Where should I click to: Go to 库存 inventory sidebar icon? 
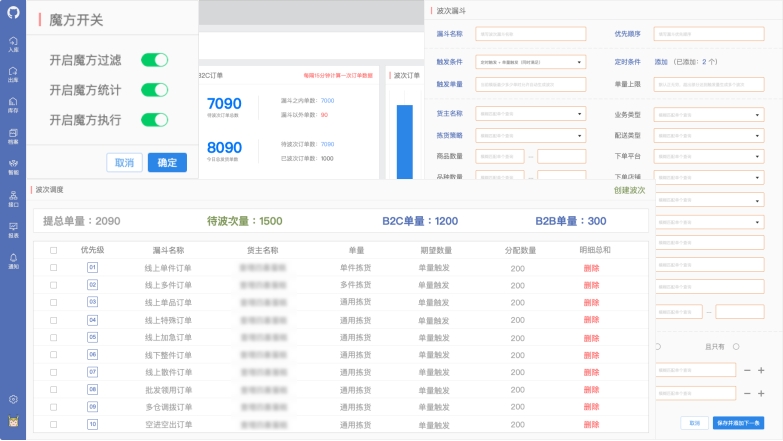click(x=13, y=105)
